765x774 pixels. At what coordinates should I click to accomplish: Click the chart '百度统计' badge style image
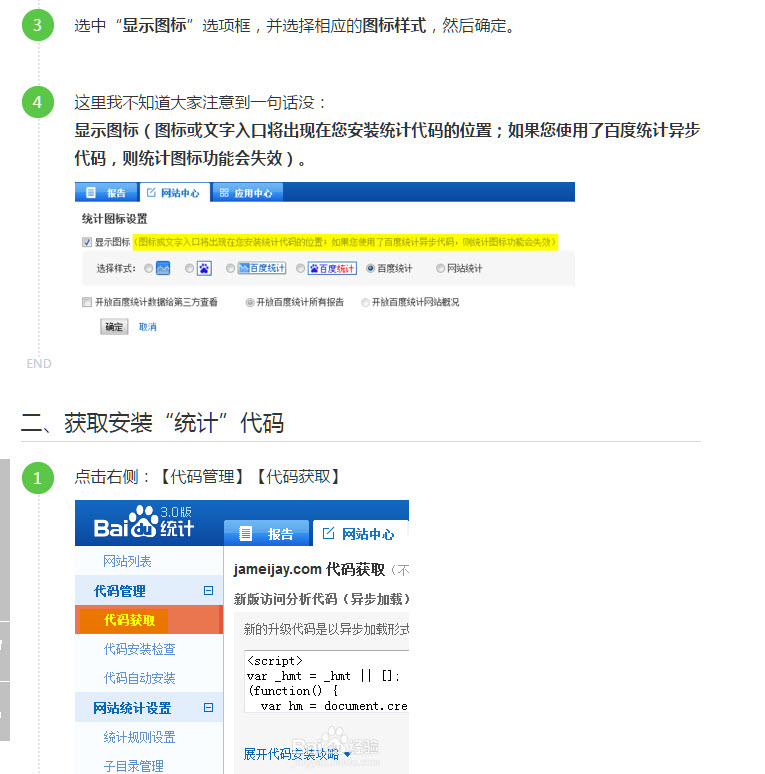coord(262,268)
